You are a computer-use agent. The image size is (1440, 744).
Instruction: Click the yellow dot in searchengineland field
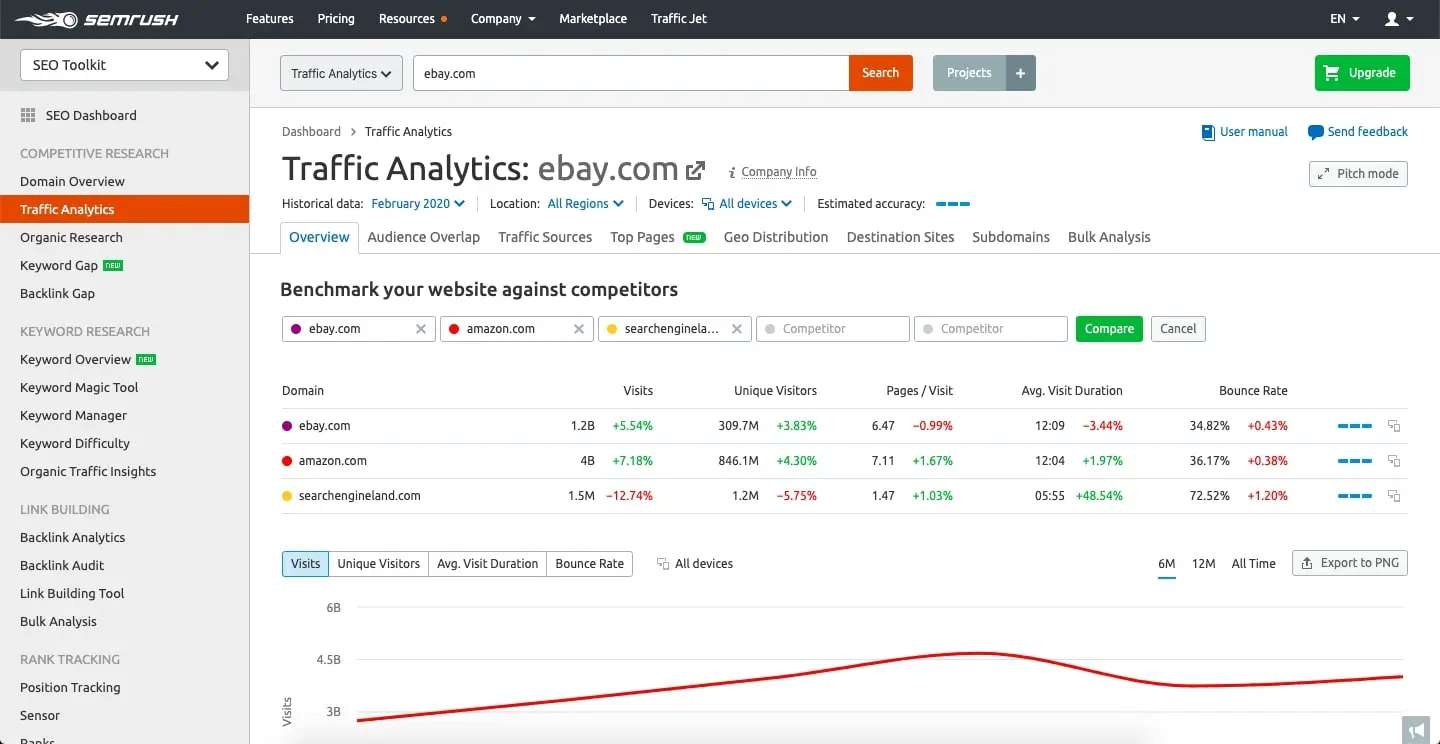[612, 329]
